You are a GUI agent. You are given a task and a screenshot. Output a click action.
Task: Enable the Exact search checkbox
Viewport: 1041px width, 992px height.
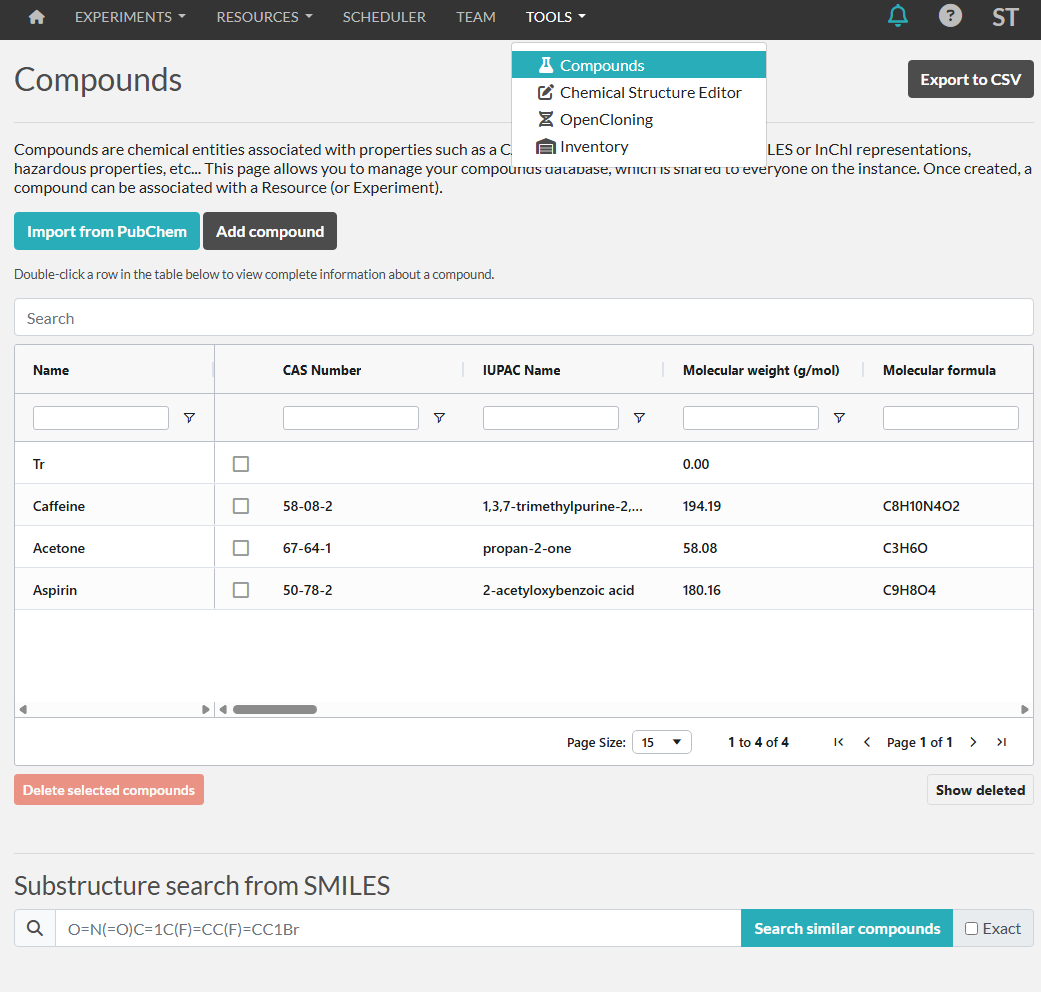971,928
